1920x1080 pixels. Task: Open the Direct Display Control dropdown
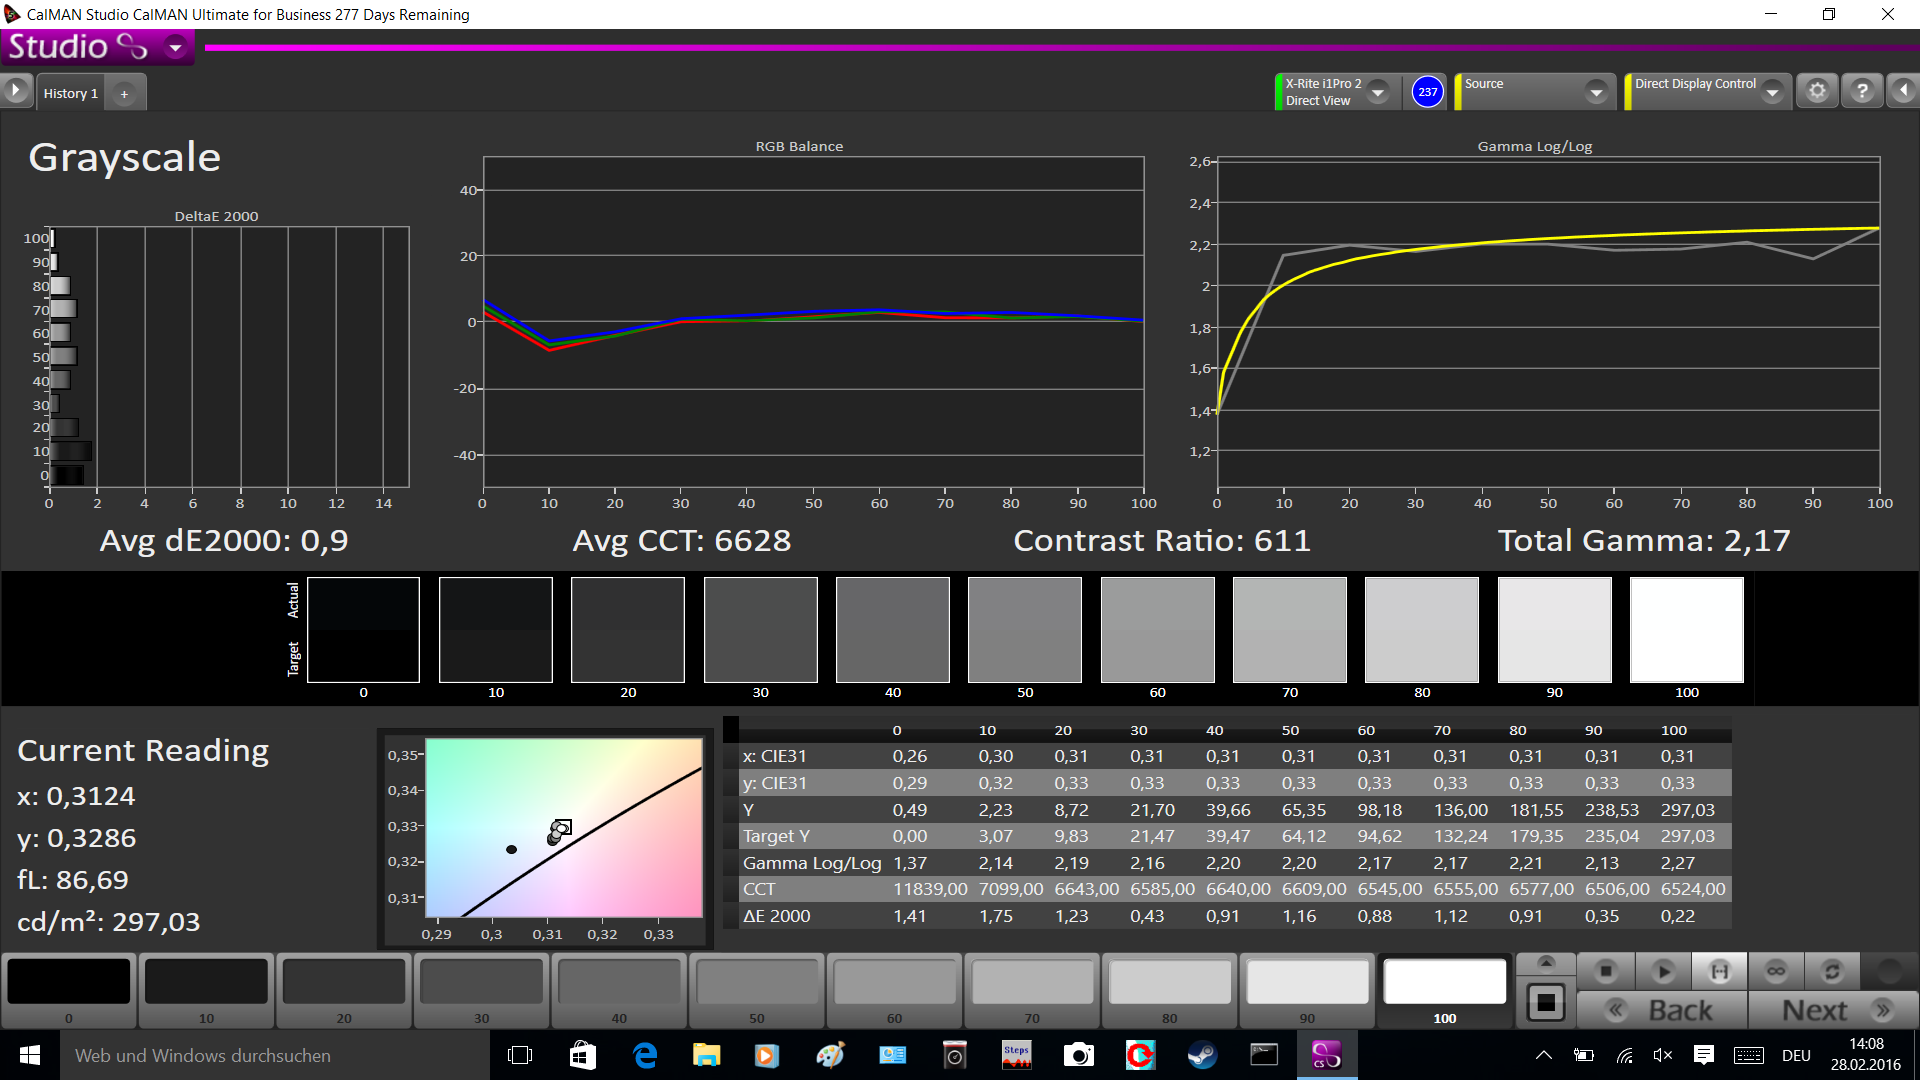(1772, 92)
